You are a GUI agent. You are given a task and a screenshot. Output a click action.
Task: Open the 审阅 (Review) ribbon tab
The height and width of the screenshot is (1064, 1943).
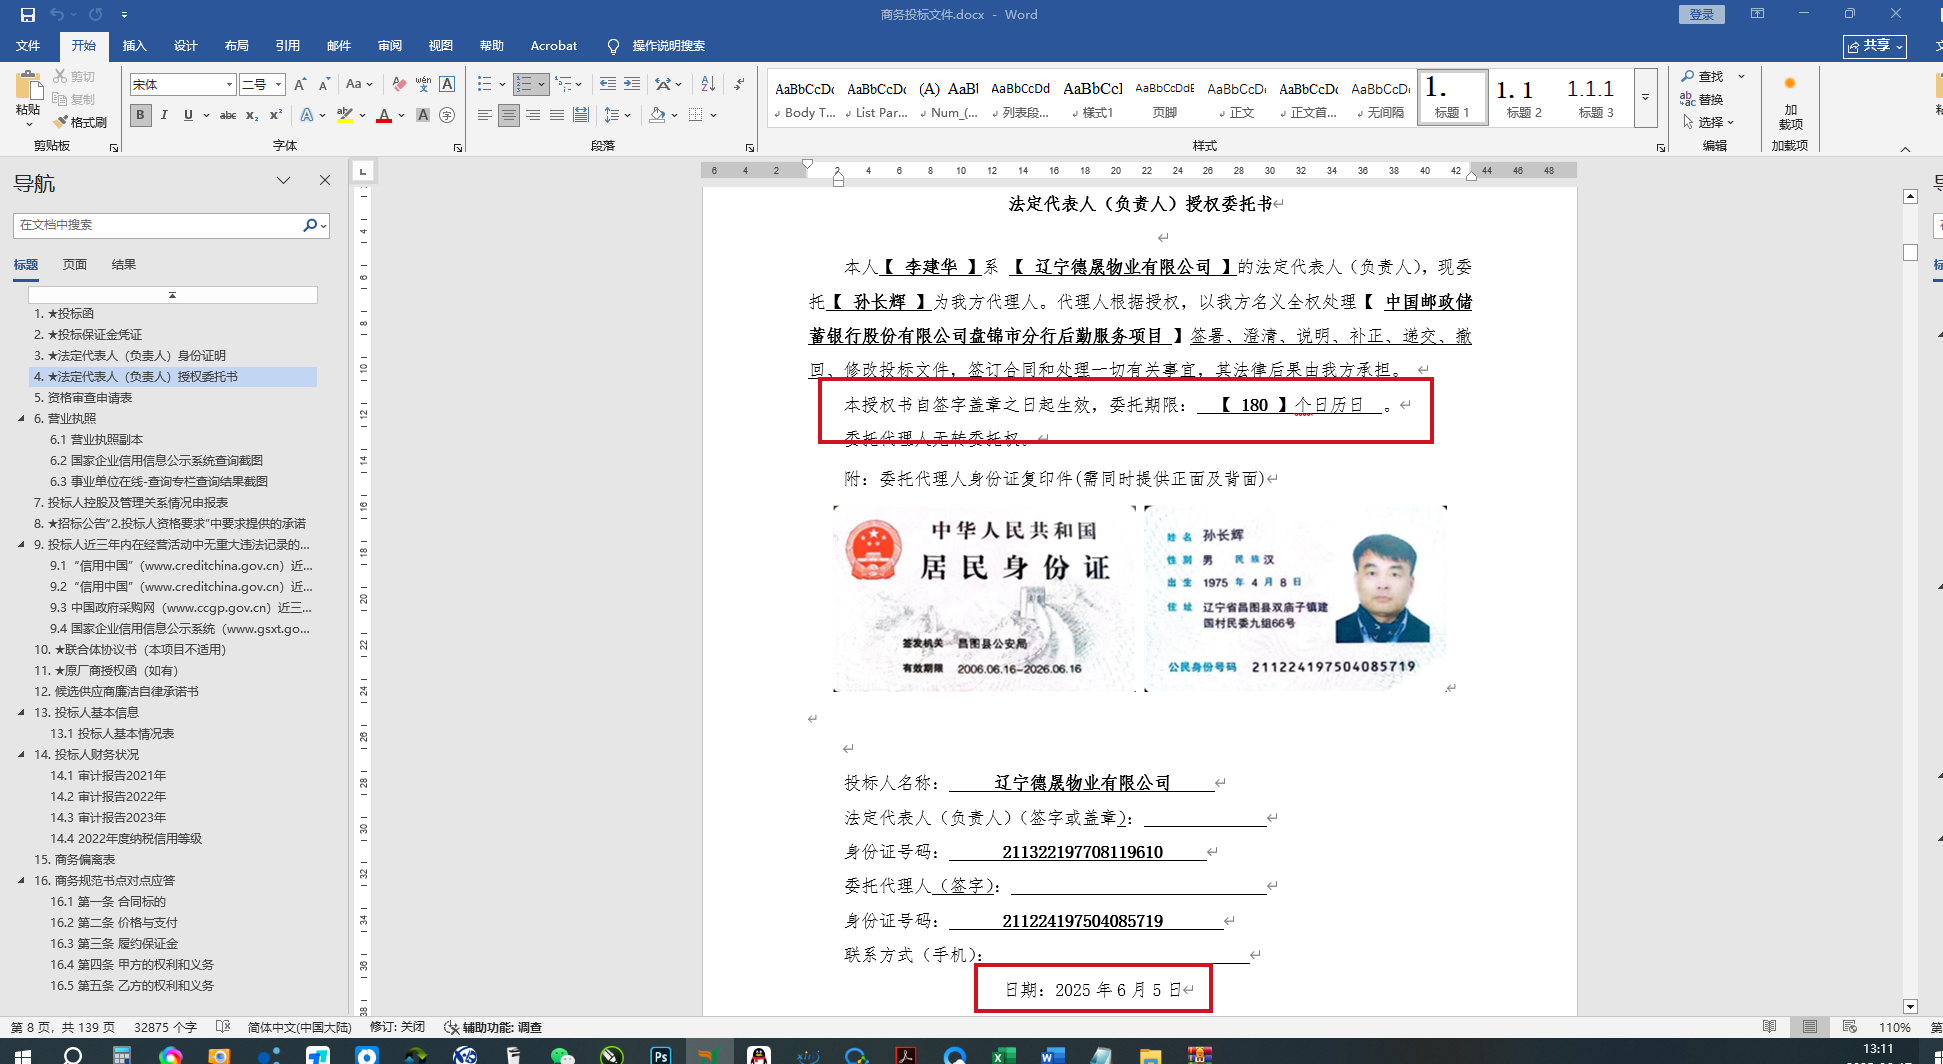pos(390,46)
